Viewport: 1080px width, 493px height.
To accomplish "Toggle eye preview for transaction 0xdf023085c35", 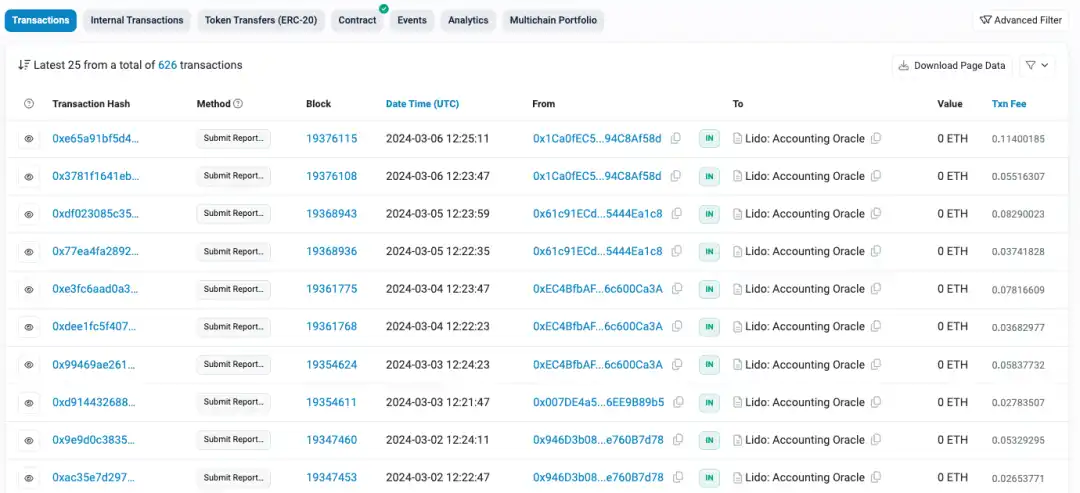I will 28,214.
